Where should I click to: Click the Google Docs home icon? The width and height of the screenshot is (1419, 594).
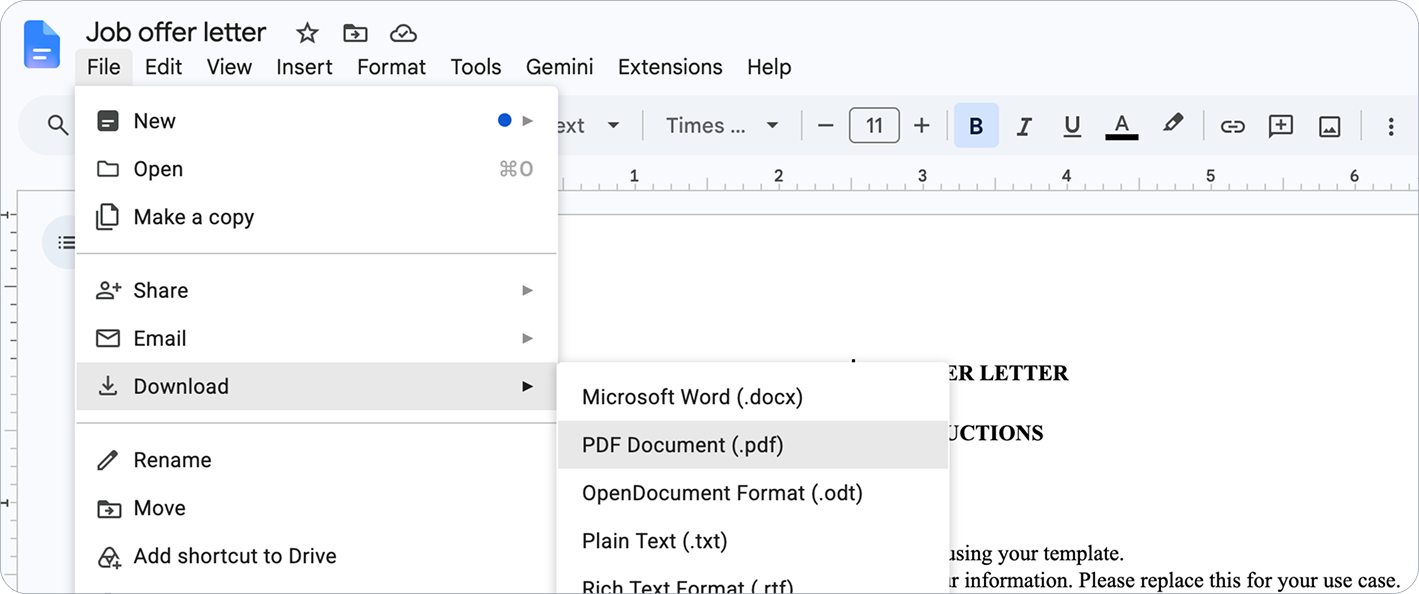point(42,45)
